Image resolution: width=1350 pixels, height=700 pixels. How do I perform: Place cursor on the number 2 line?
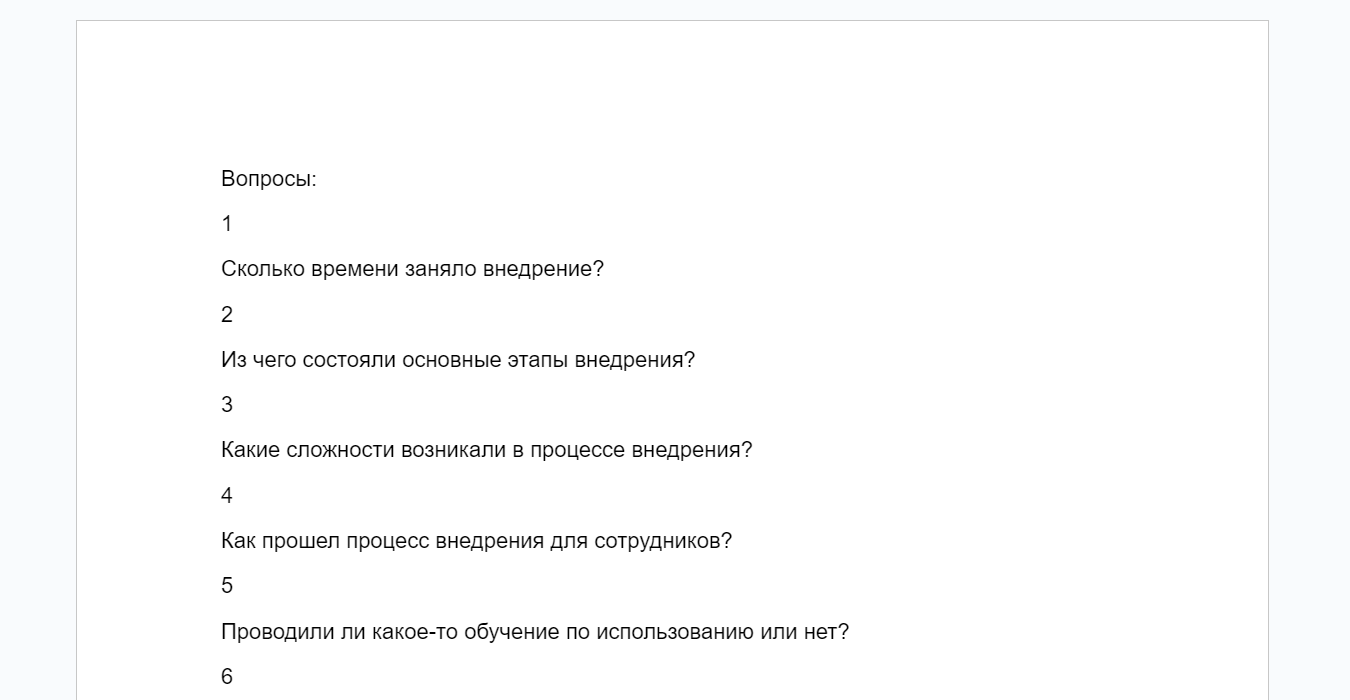tap(227, 315)
